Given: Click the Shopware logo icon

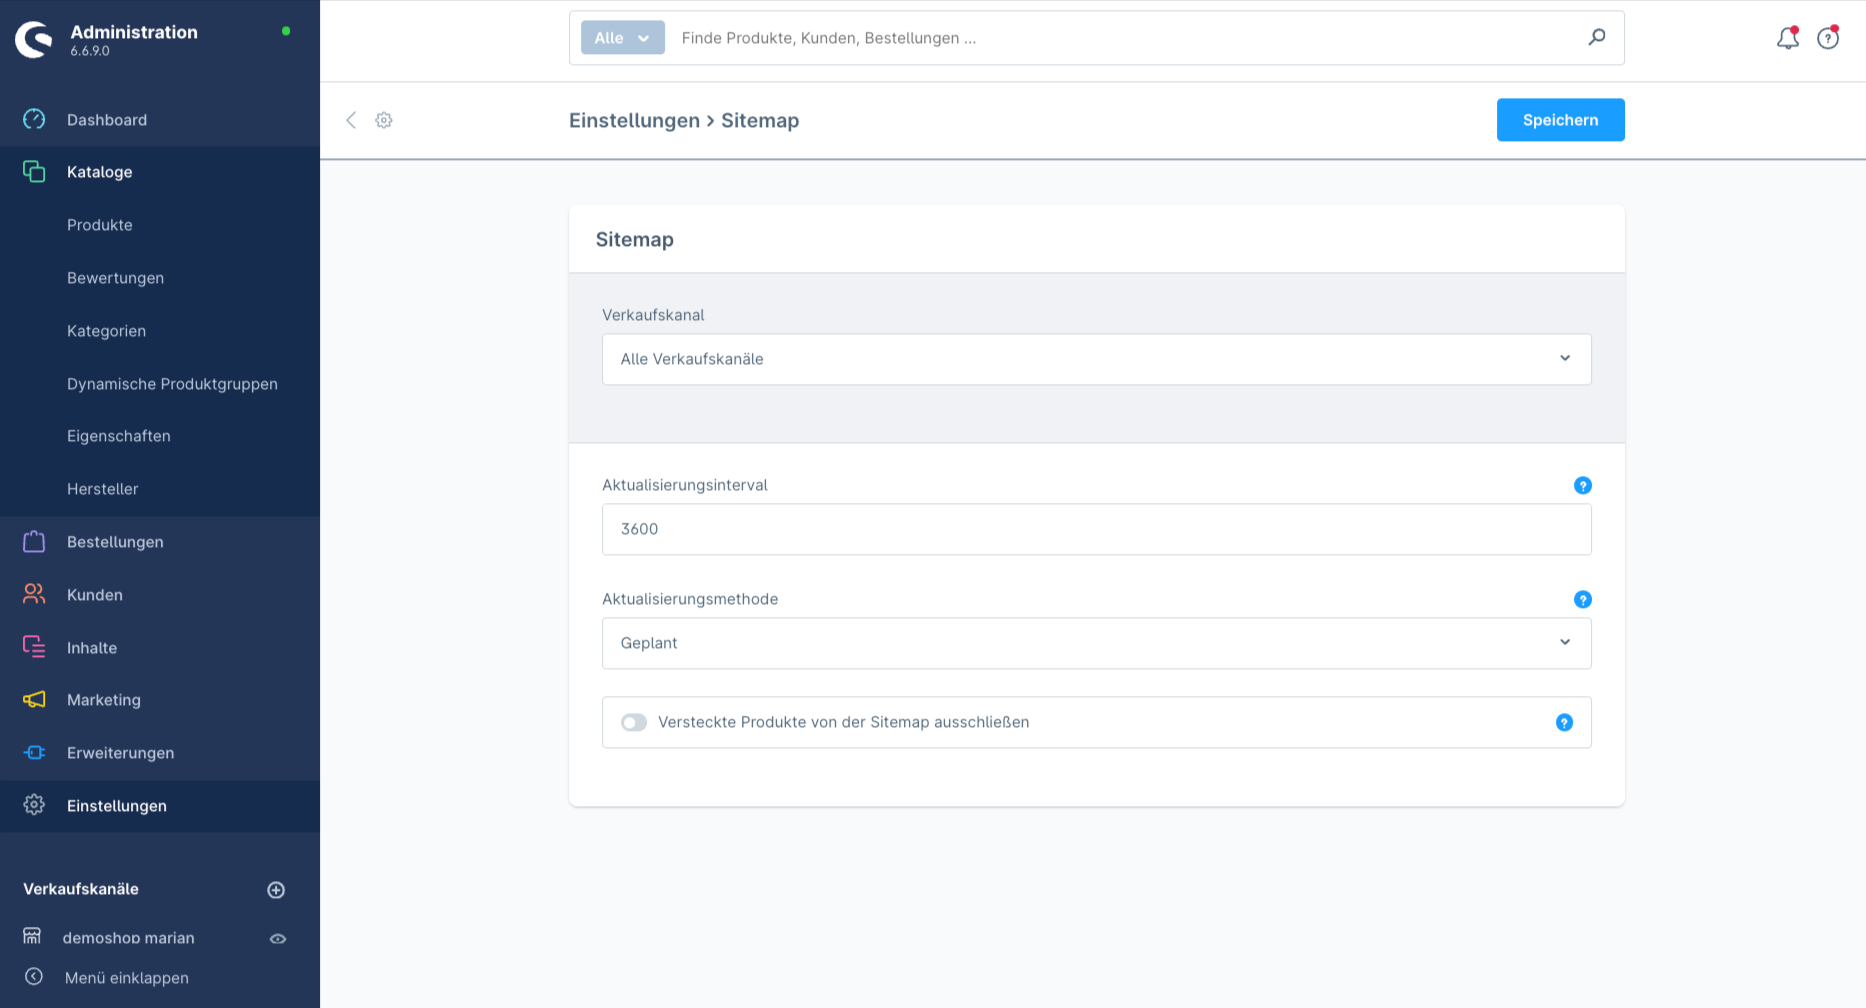Looking at the screenshot, I should (34, 40).
